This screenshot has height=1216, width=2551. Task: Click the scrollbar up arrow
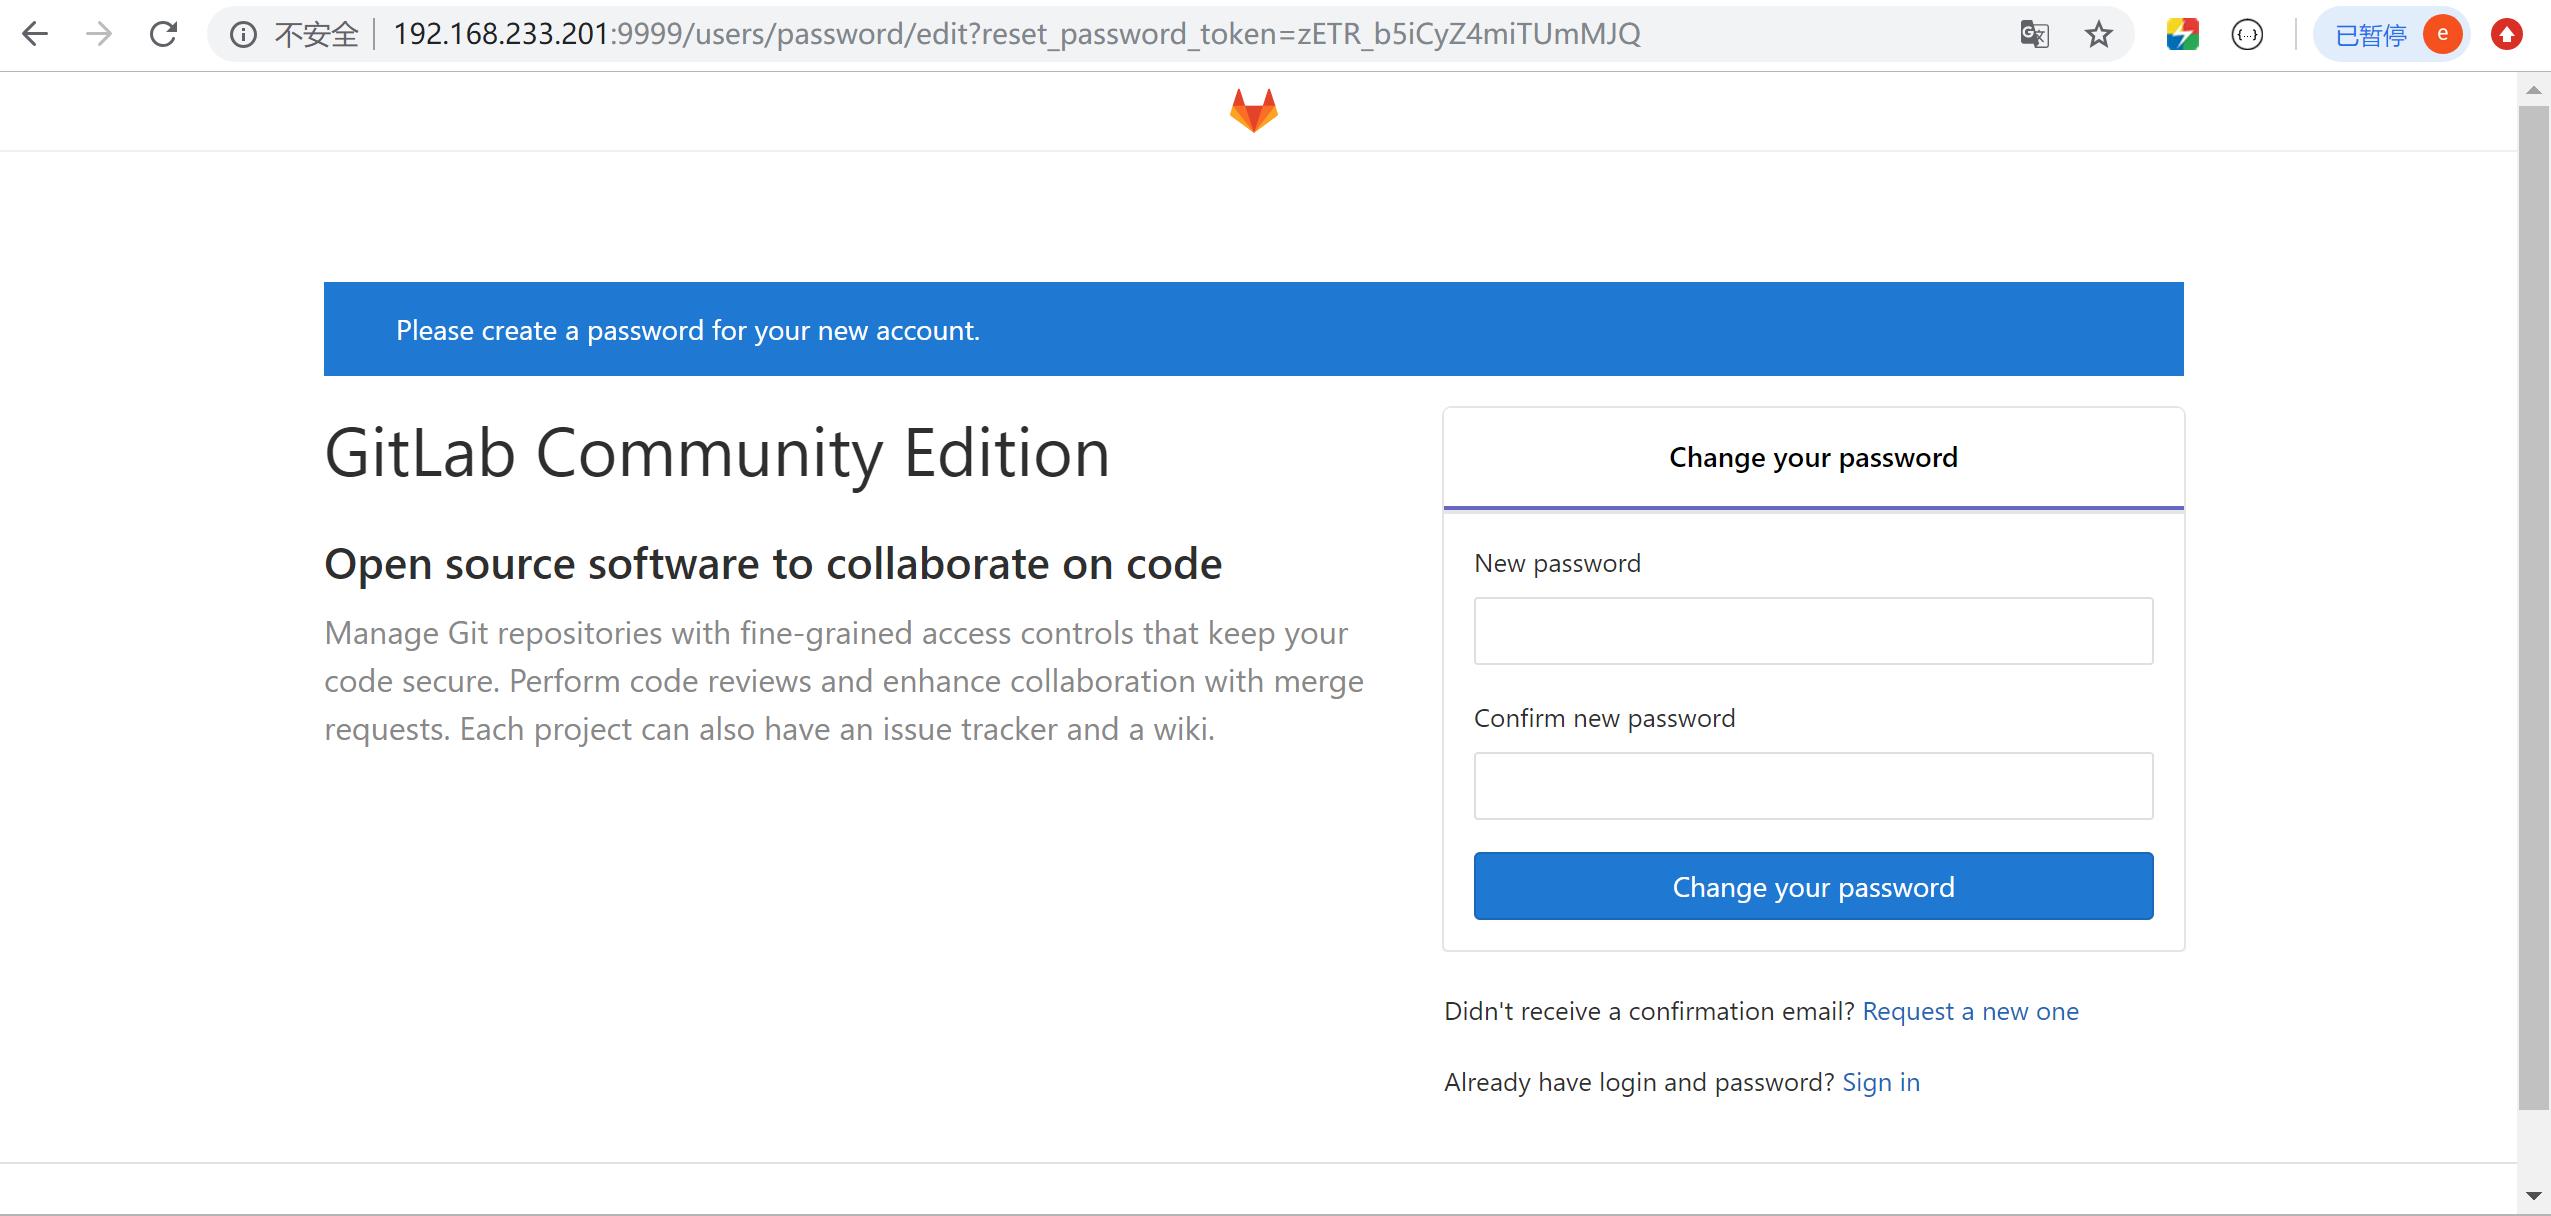tap(2533, 90)
